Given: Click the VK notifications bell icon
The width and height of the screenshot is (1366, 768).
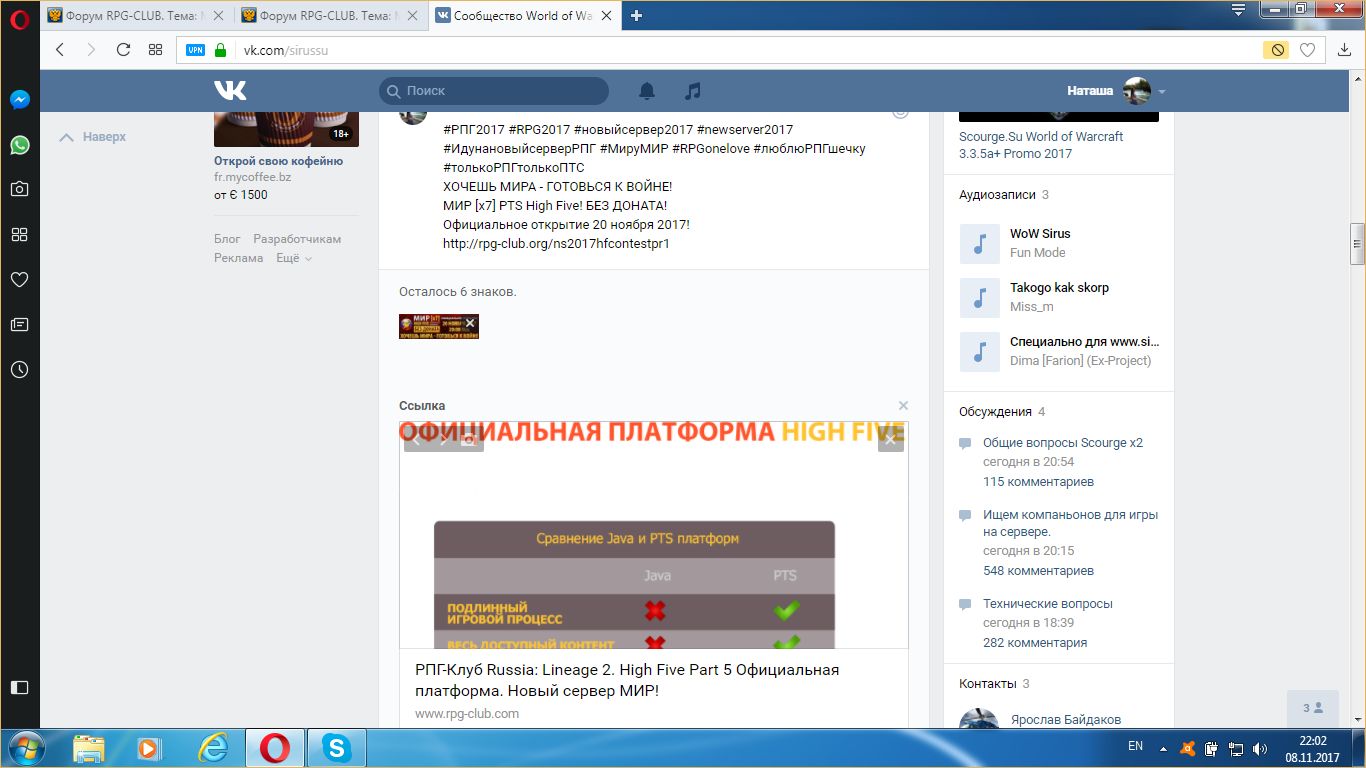Looking at the screenshot, I should point(647,91).
